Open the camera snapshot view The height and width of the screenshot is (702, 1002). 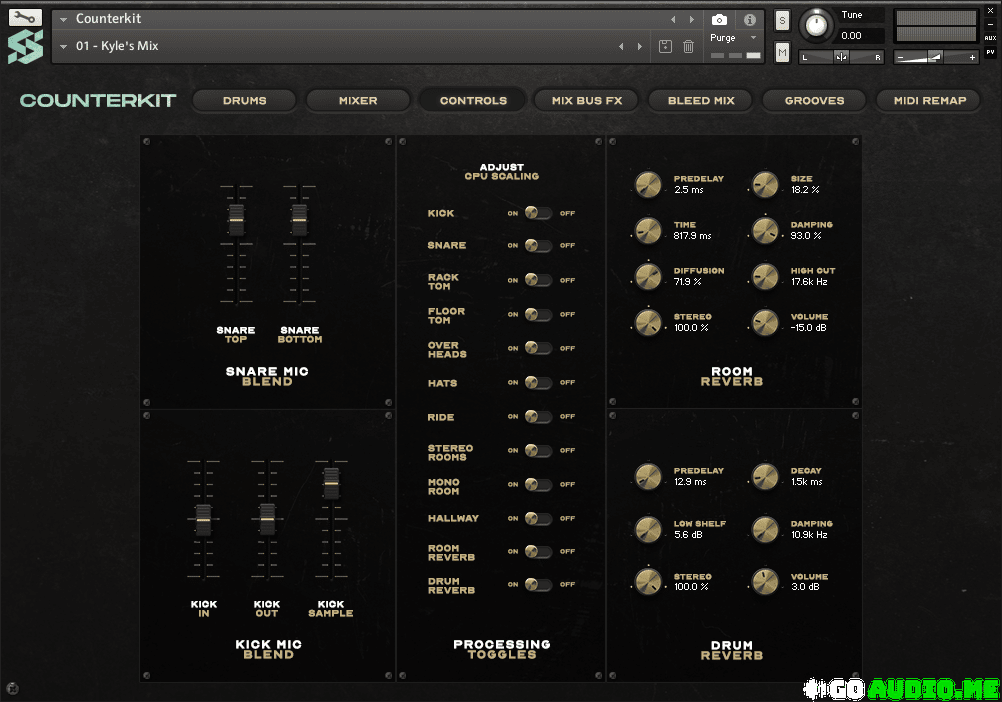pos(719,20)
